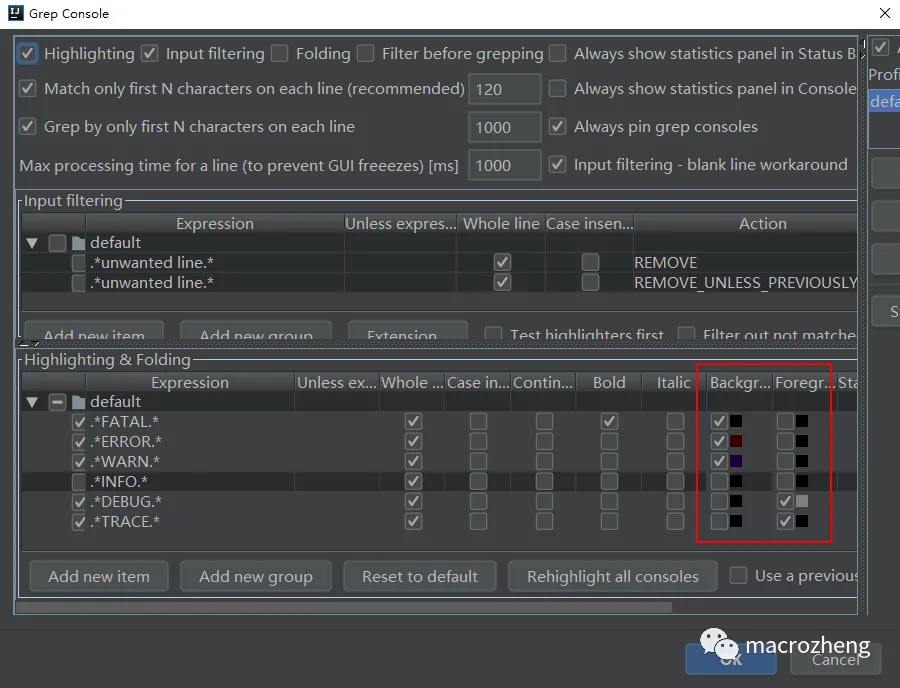Screen dimensions: 900x688
Task: Click the DEBUG gray foreground swatch
Action: (802, 502)
